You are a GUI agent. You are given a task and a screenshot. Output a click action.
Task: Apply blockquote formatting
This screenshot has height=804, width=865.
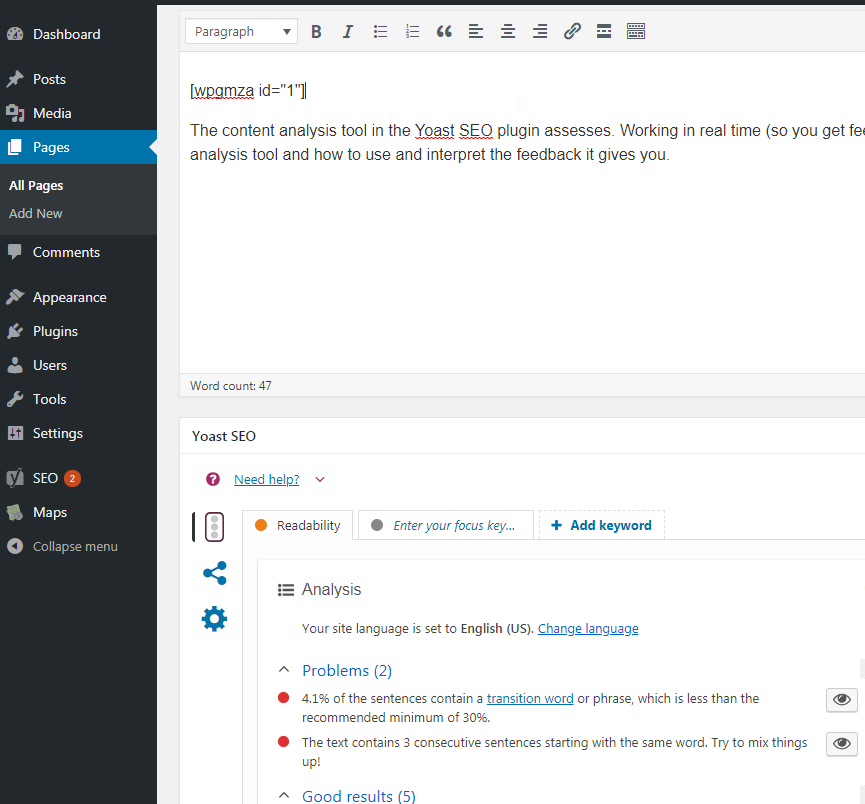click(444, 31)
